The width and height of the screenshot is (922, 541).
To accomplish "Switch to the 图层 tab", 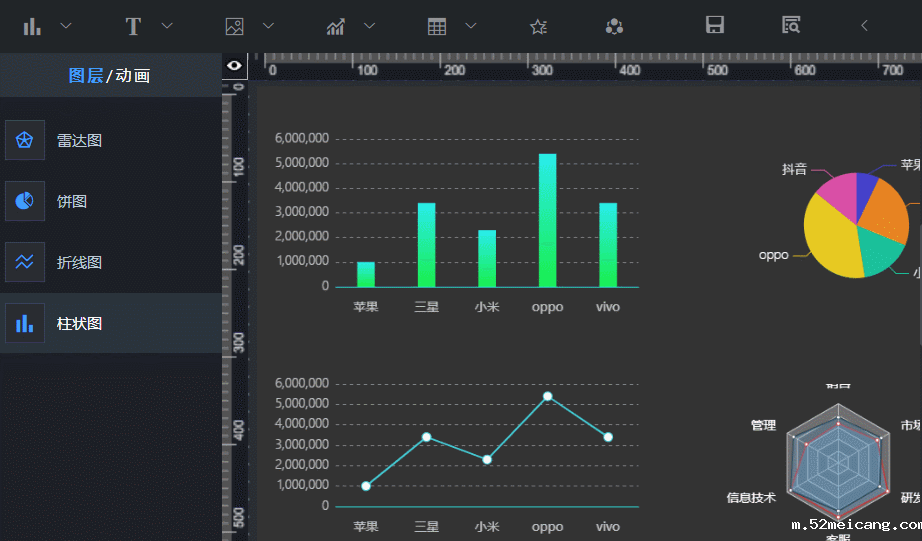I will coord(85,75).
